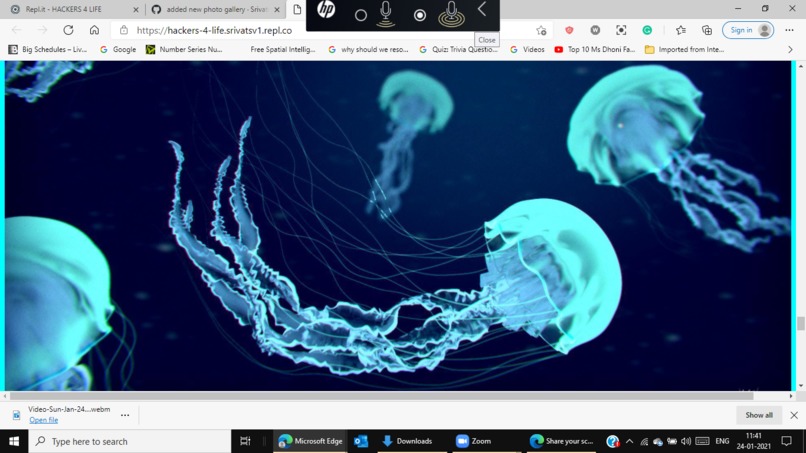
Task: Open the volume control tray icon
Action: click(x=686, y=441)
